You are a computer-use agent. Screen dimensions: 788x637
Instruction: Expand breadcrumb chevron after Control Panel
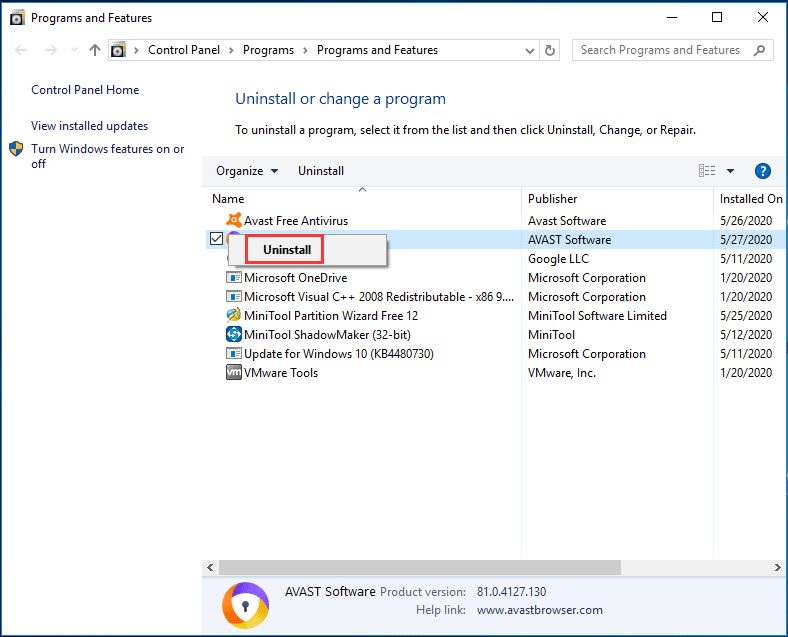pos(231,50)
